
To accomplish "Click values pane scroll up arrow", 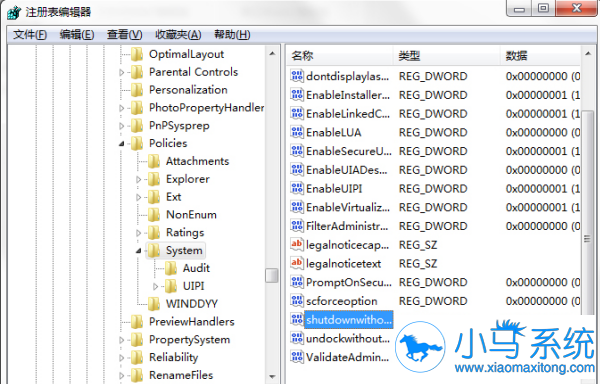I will [x=588, y=54].
